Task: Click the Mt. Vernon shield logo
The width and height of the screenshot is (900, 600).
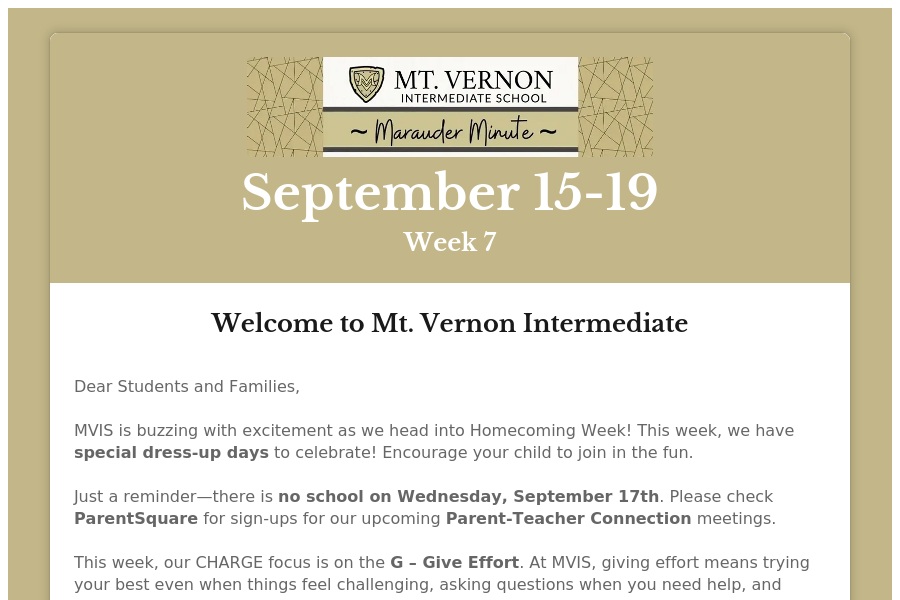Action: point(366,84)
